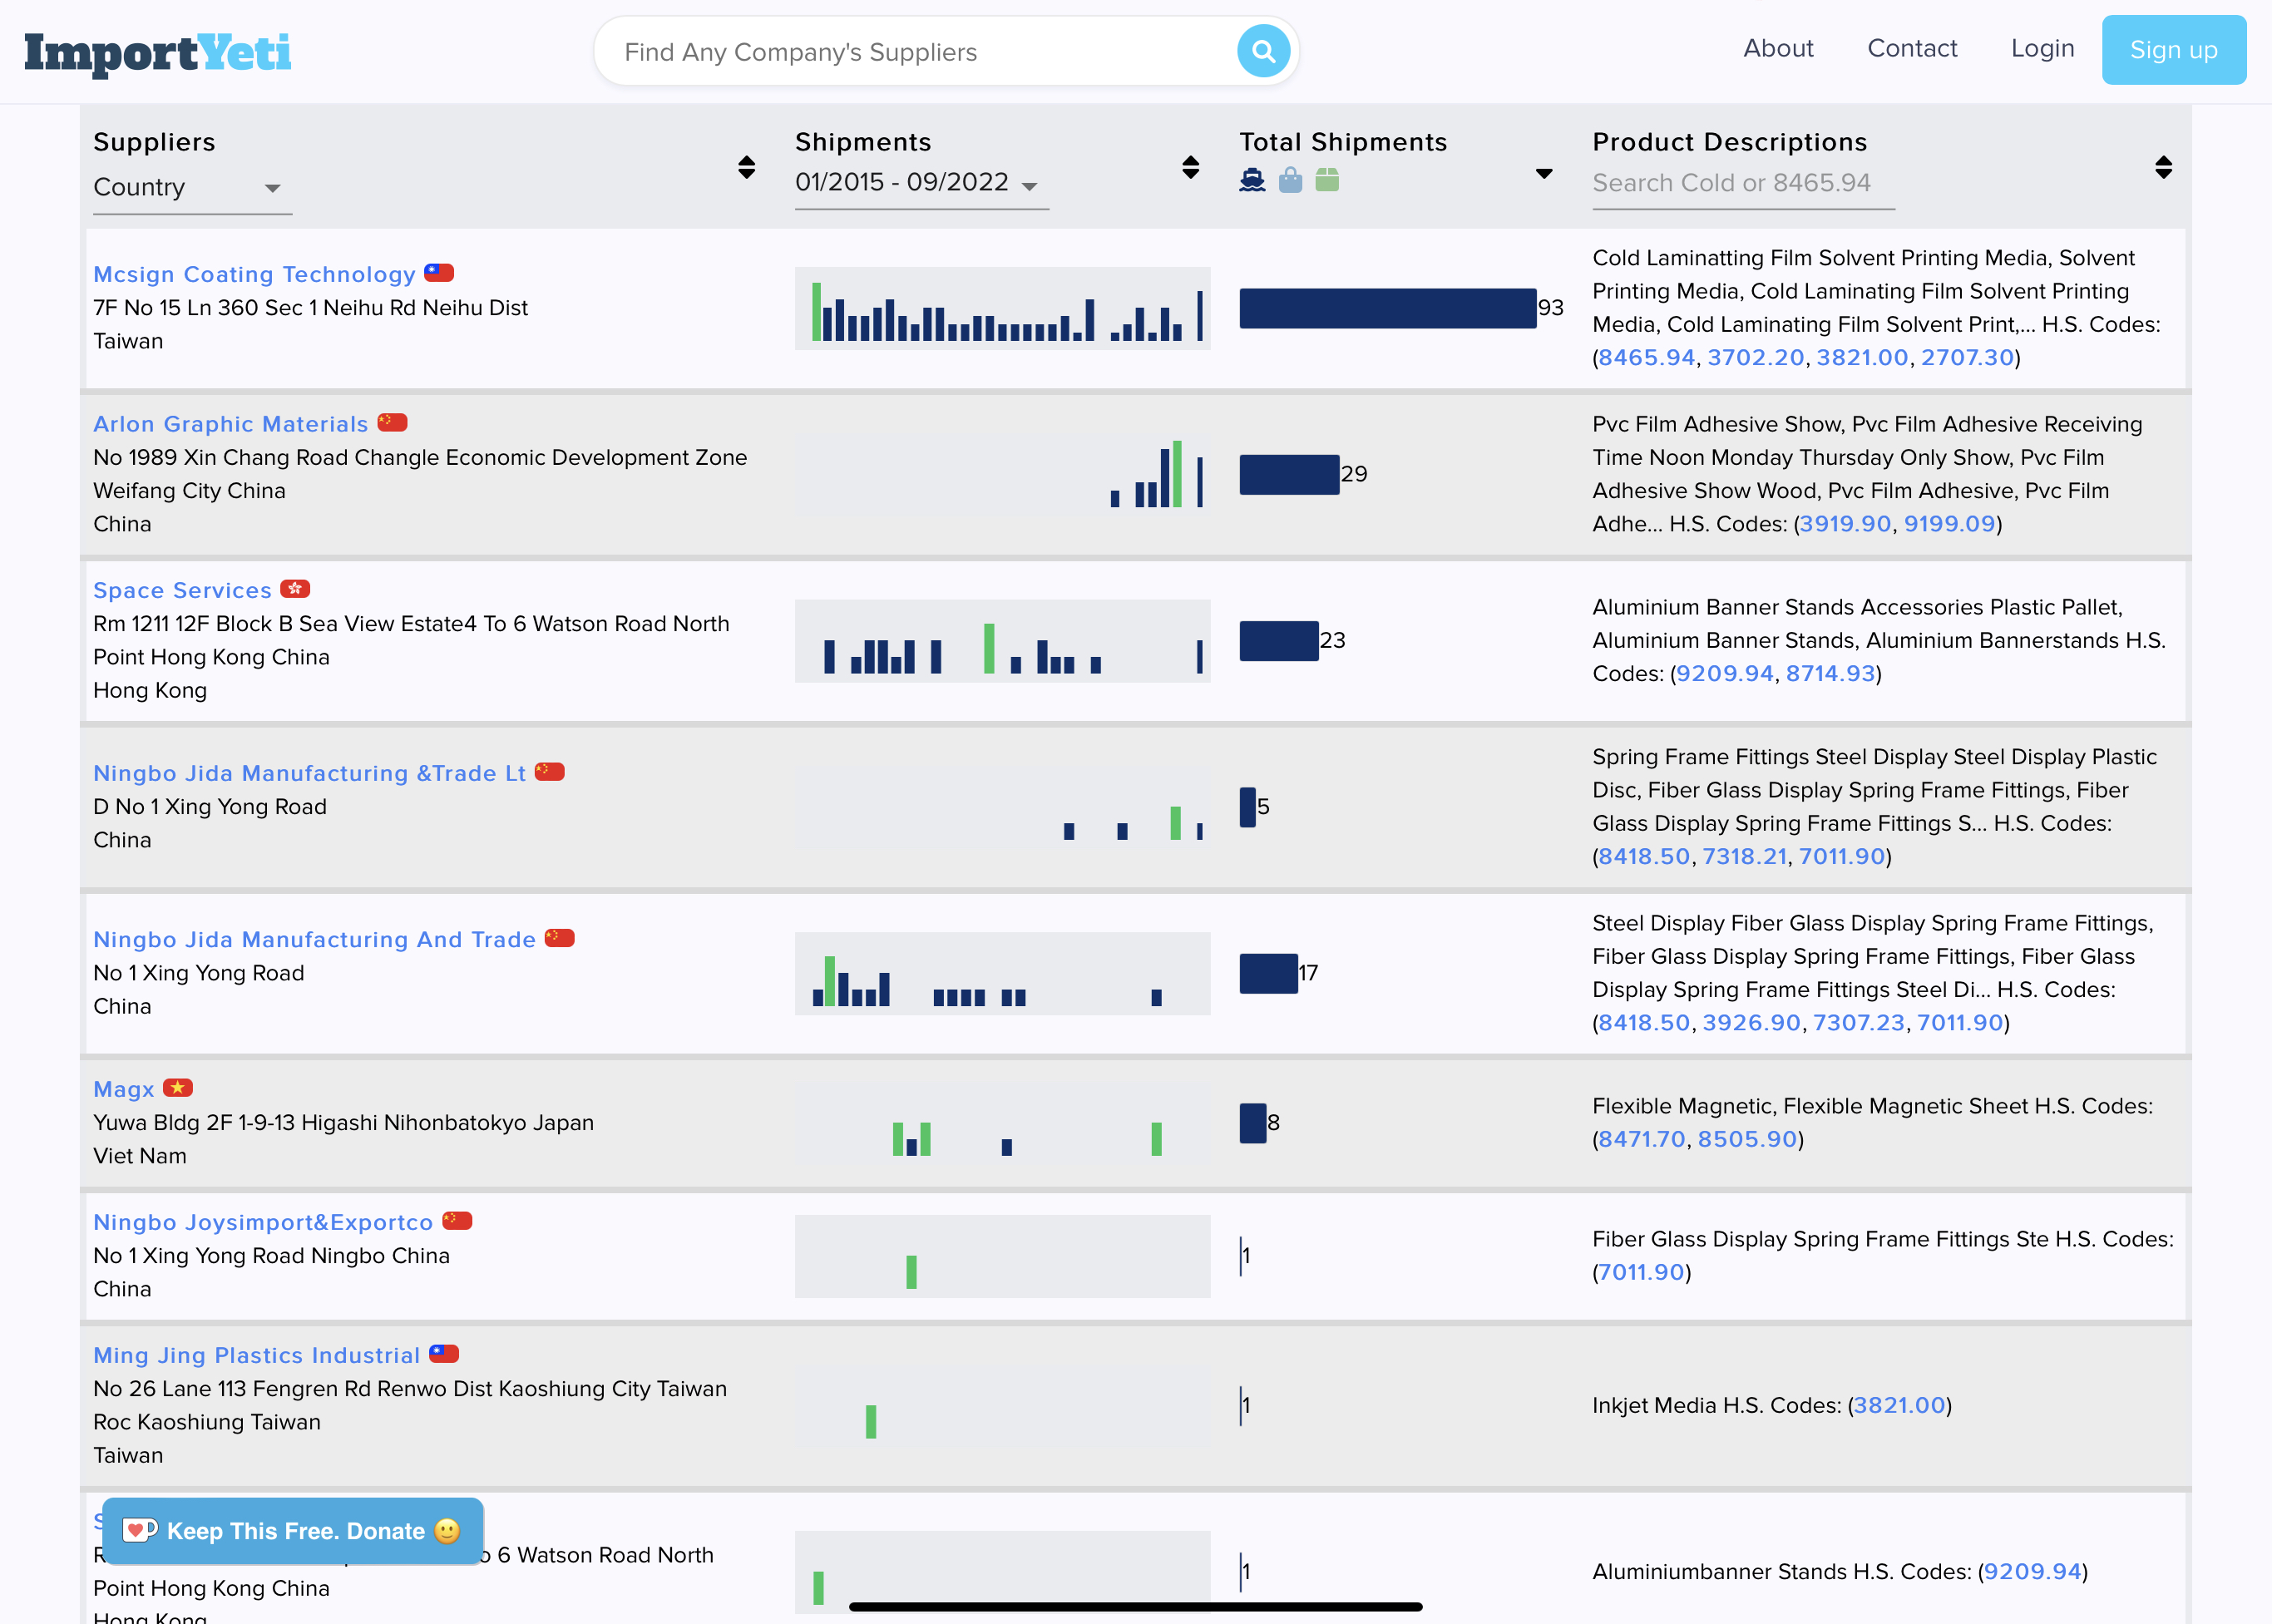Click the Sign up button
The width and height of the screenshot is (2272, 1624).
click(2174, 50)
